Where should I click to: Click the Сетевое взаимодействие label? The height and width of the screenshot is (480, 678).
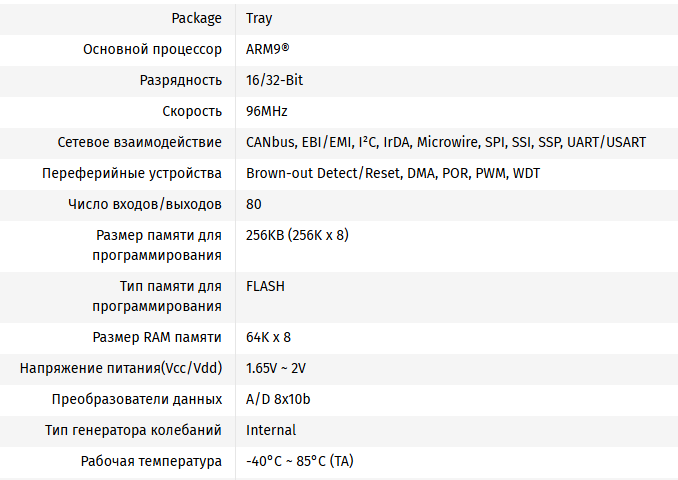(x=140, y=142)
